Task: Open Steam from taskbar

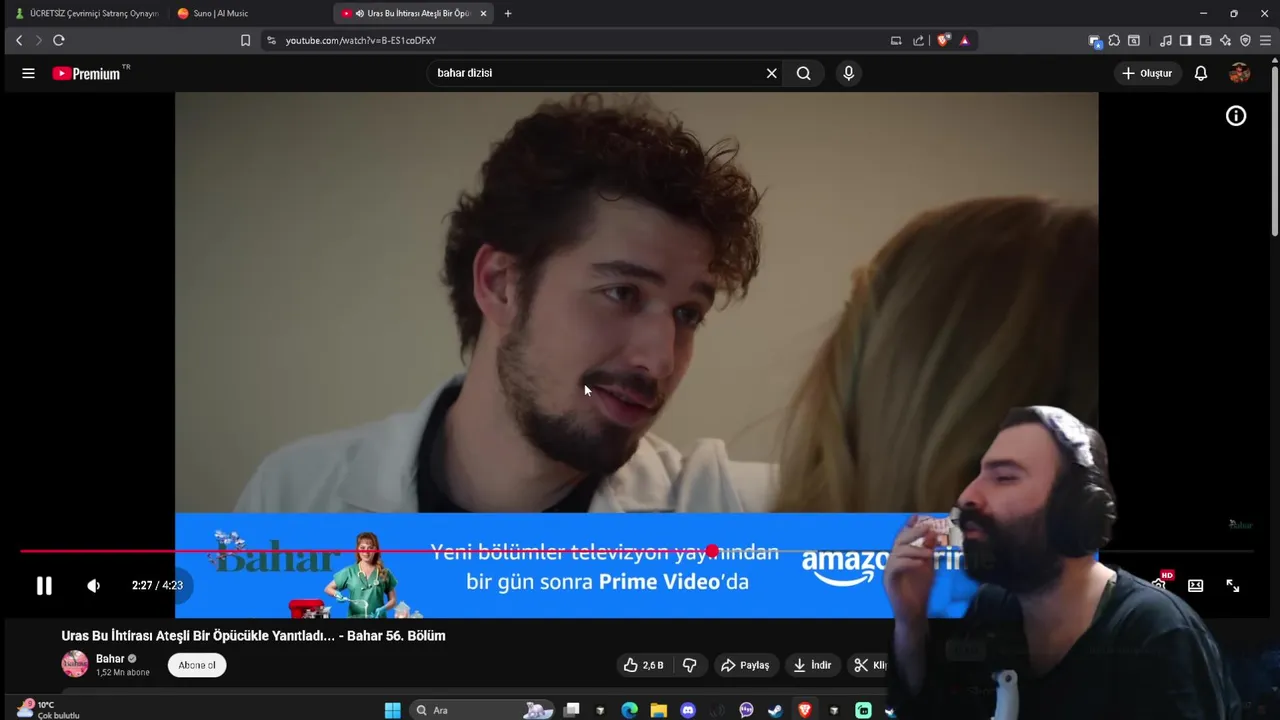Action: 775,710
